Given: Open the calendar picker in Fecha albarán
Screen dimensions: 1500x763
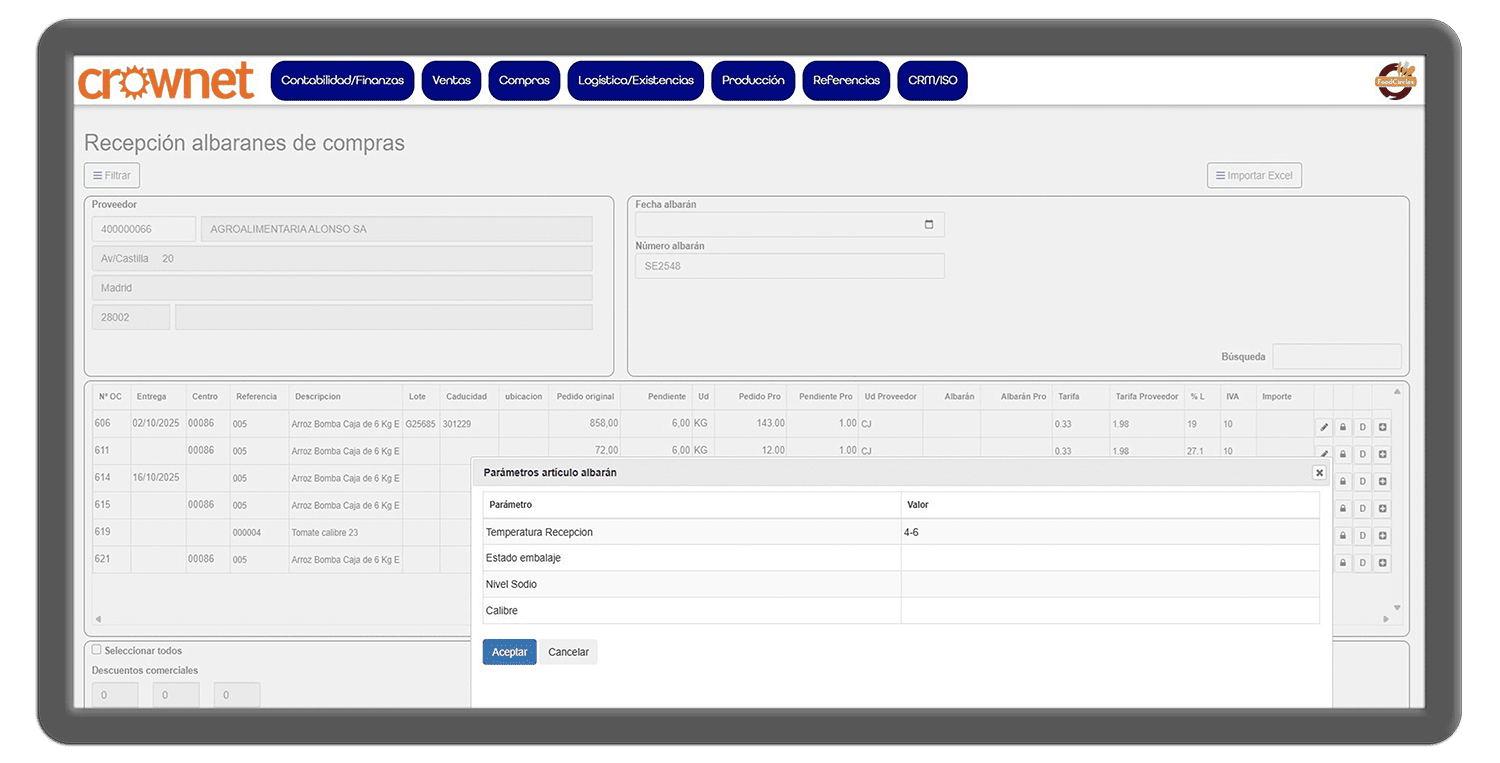Looking at the screenshot, I should (928, 225).
